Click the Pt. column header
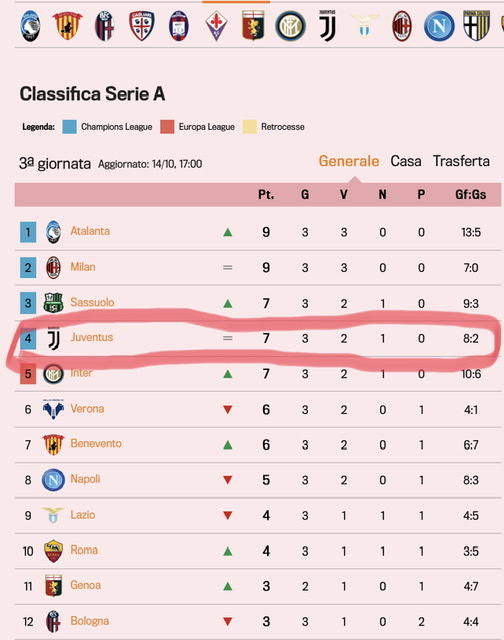The width and height of the screenshot is (504, 640). 266,194
